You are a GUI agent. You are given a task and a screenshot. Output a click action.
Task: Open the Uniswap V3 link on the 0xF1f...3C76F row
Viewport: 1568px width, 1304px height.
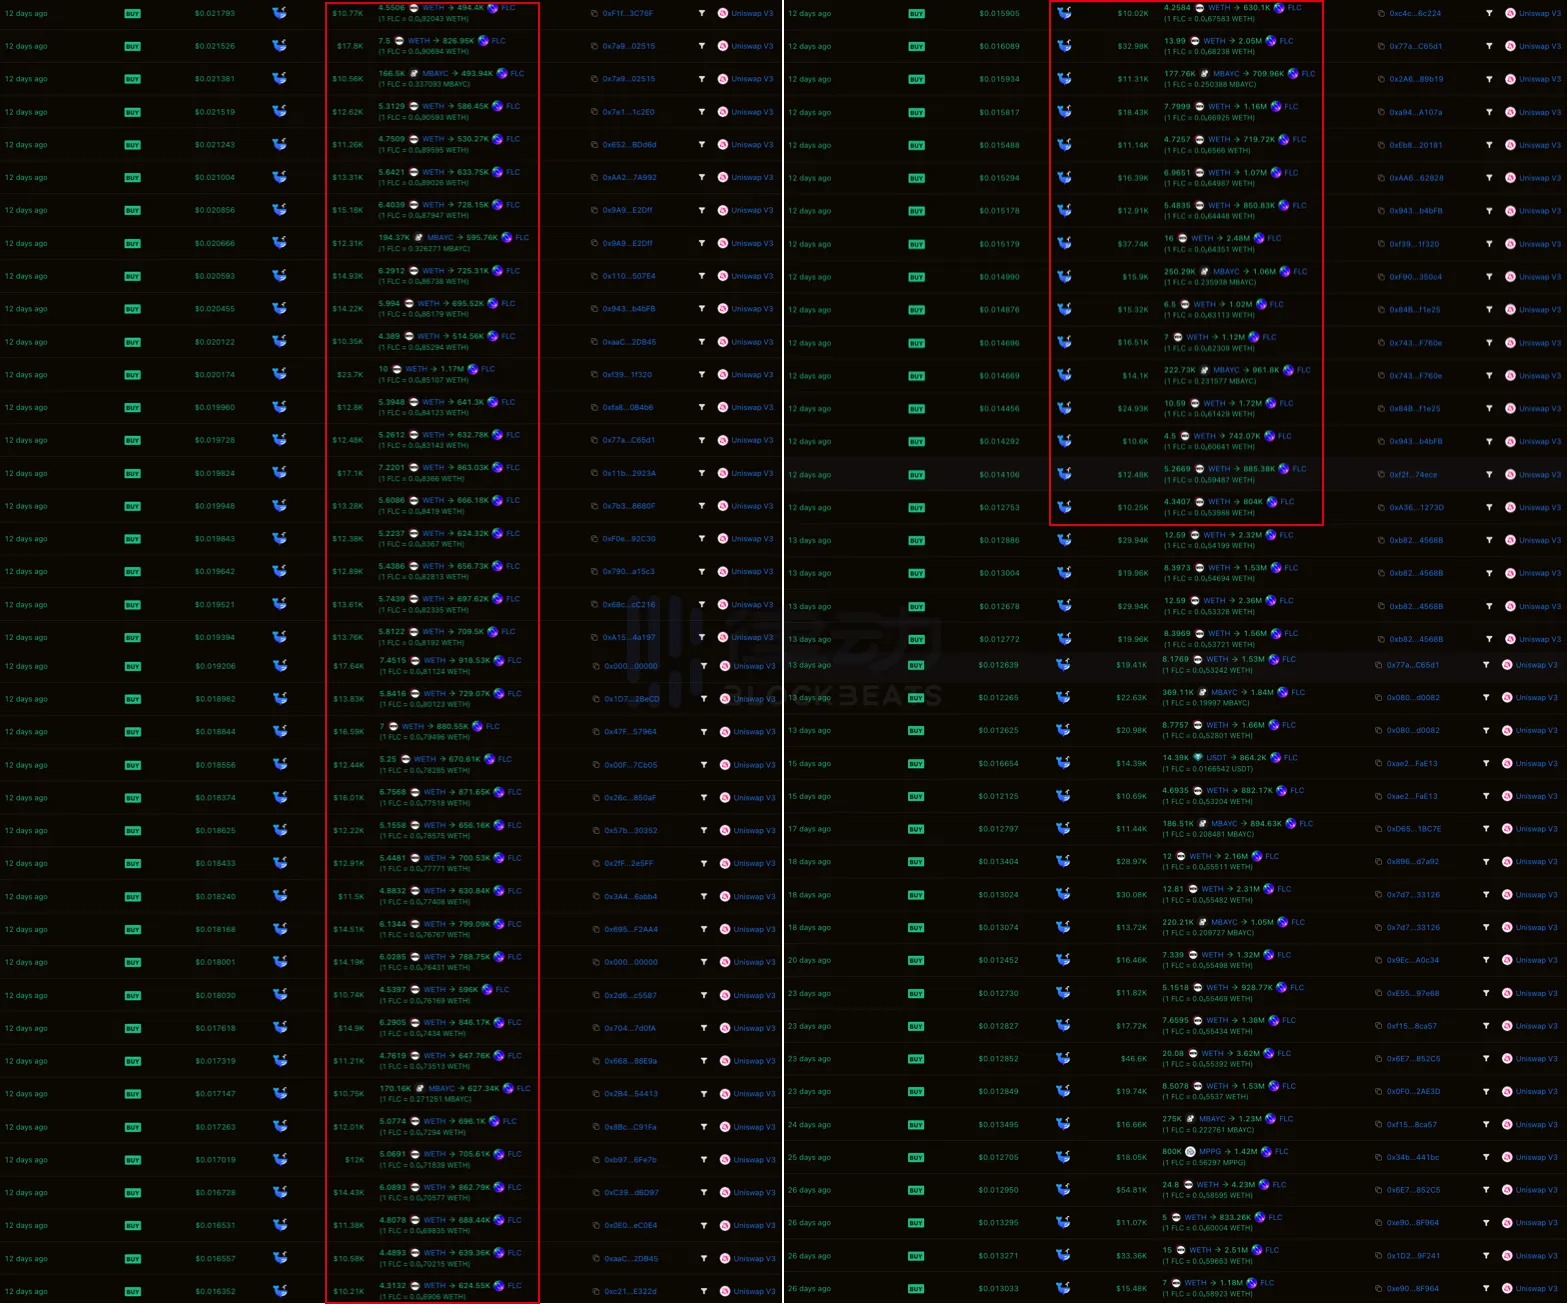[x=752, y=14]
